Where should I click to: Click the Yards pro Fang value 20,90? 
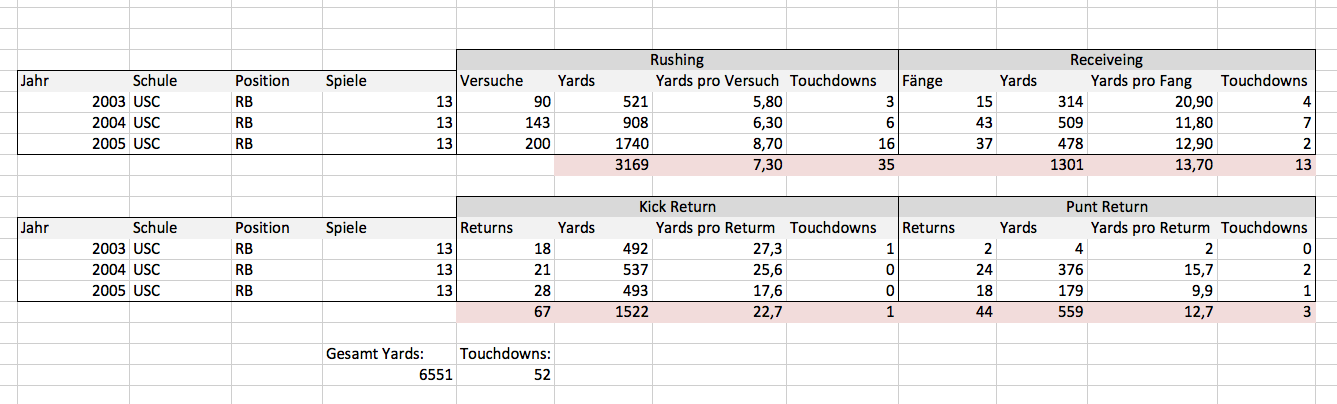(1153, 101)
